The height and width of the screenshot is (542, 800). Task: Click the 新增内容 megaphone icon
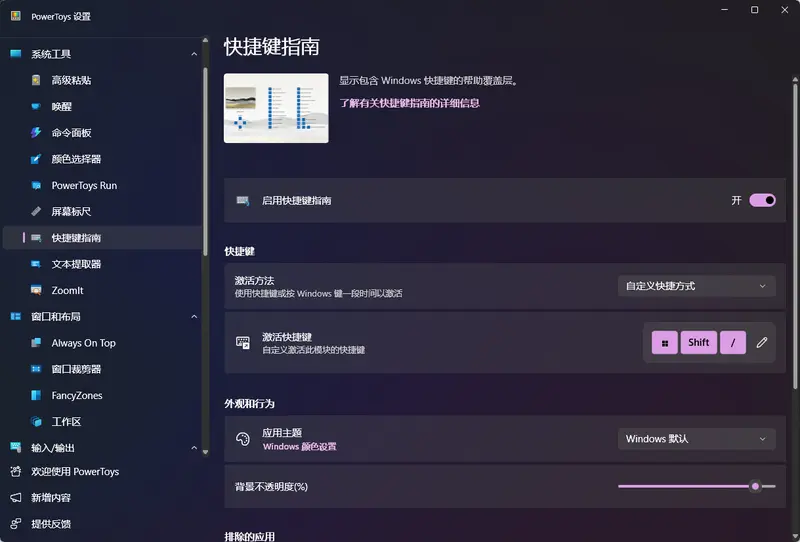click(16, 498)
